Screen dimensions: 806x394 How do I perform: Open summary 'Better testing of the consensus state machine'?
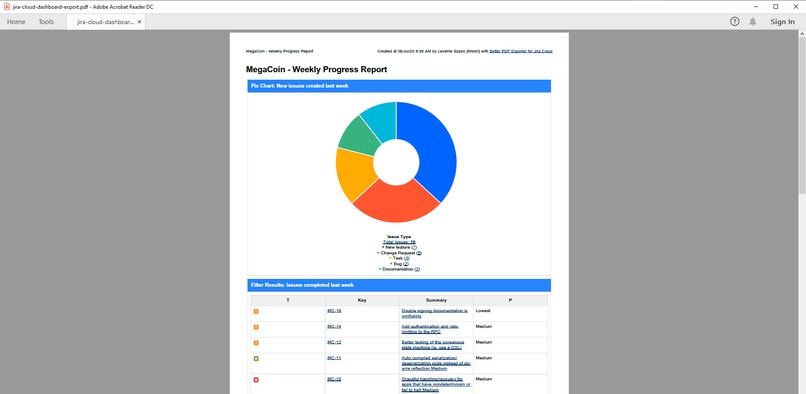point(433,345)
